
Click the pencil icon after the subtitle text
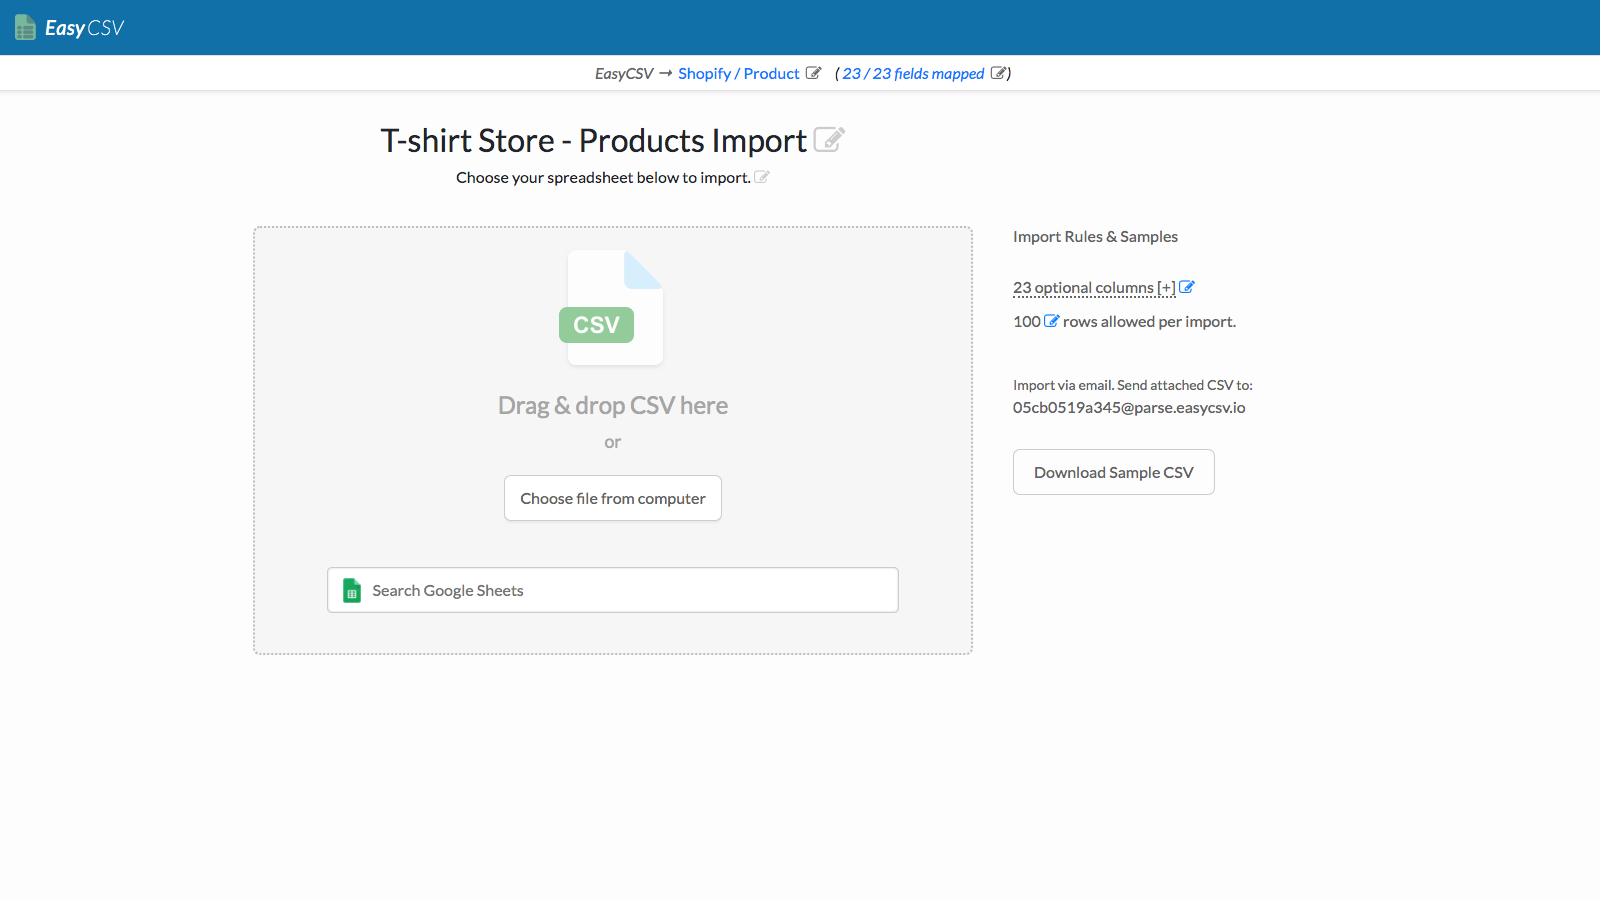pos(762,176)
